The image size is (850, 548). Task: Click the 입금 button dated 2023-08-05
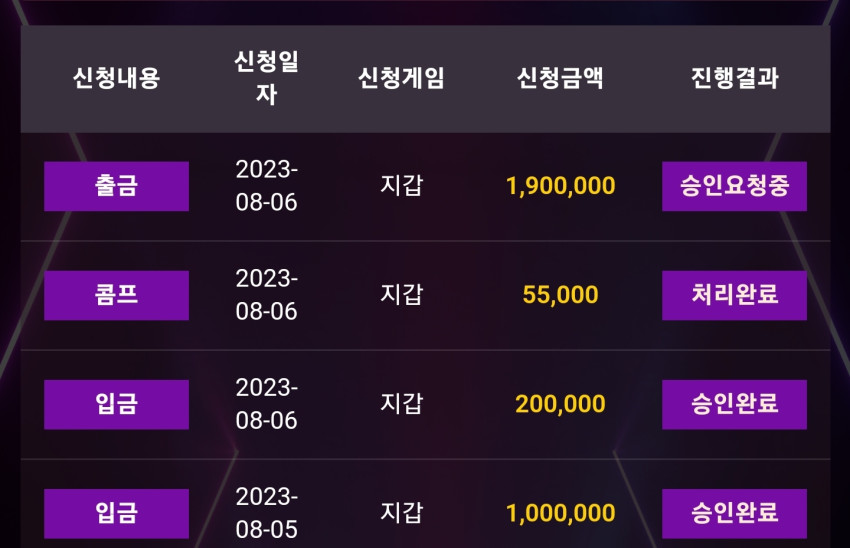pos(117,513)
